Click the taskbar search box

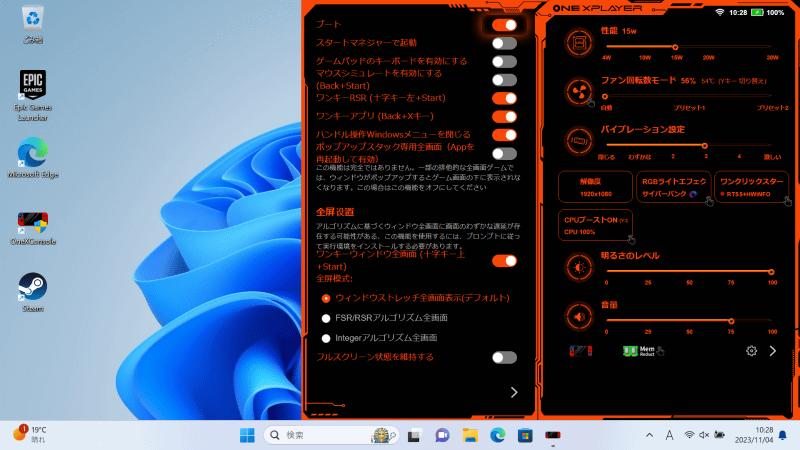(x=331, y=435)
